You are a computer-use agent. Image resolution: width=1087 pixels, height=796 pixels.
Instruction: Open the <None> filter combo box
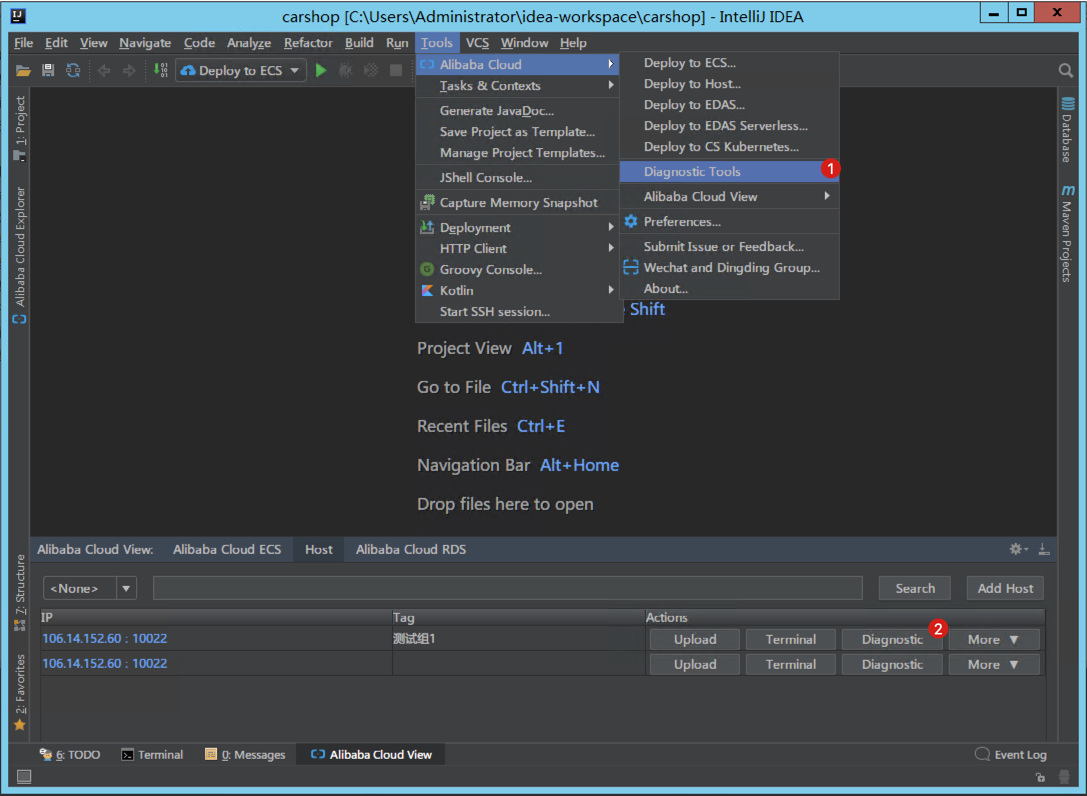[x=89, y=588]
